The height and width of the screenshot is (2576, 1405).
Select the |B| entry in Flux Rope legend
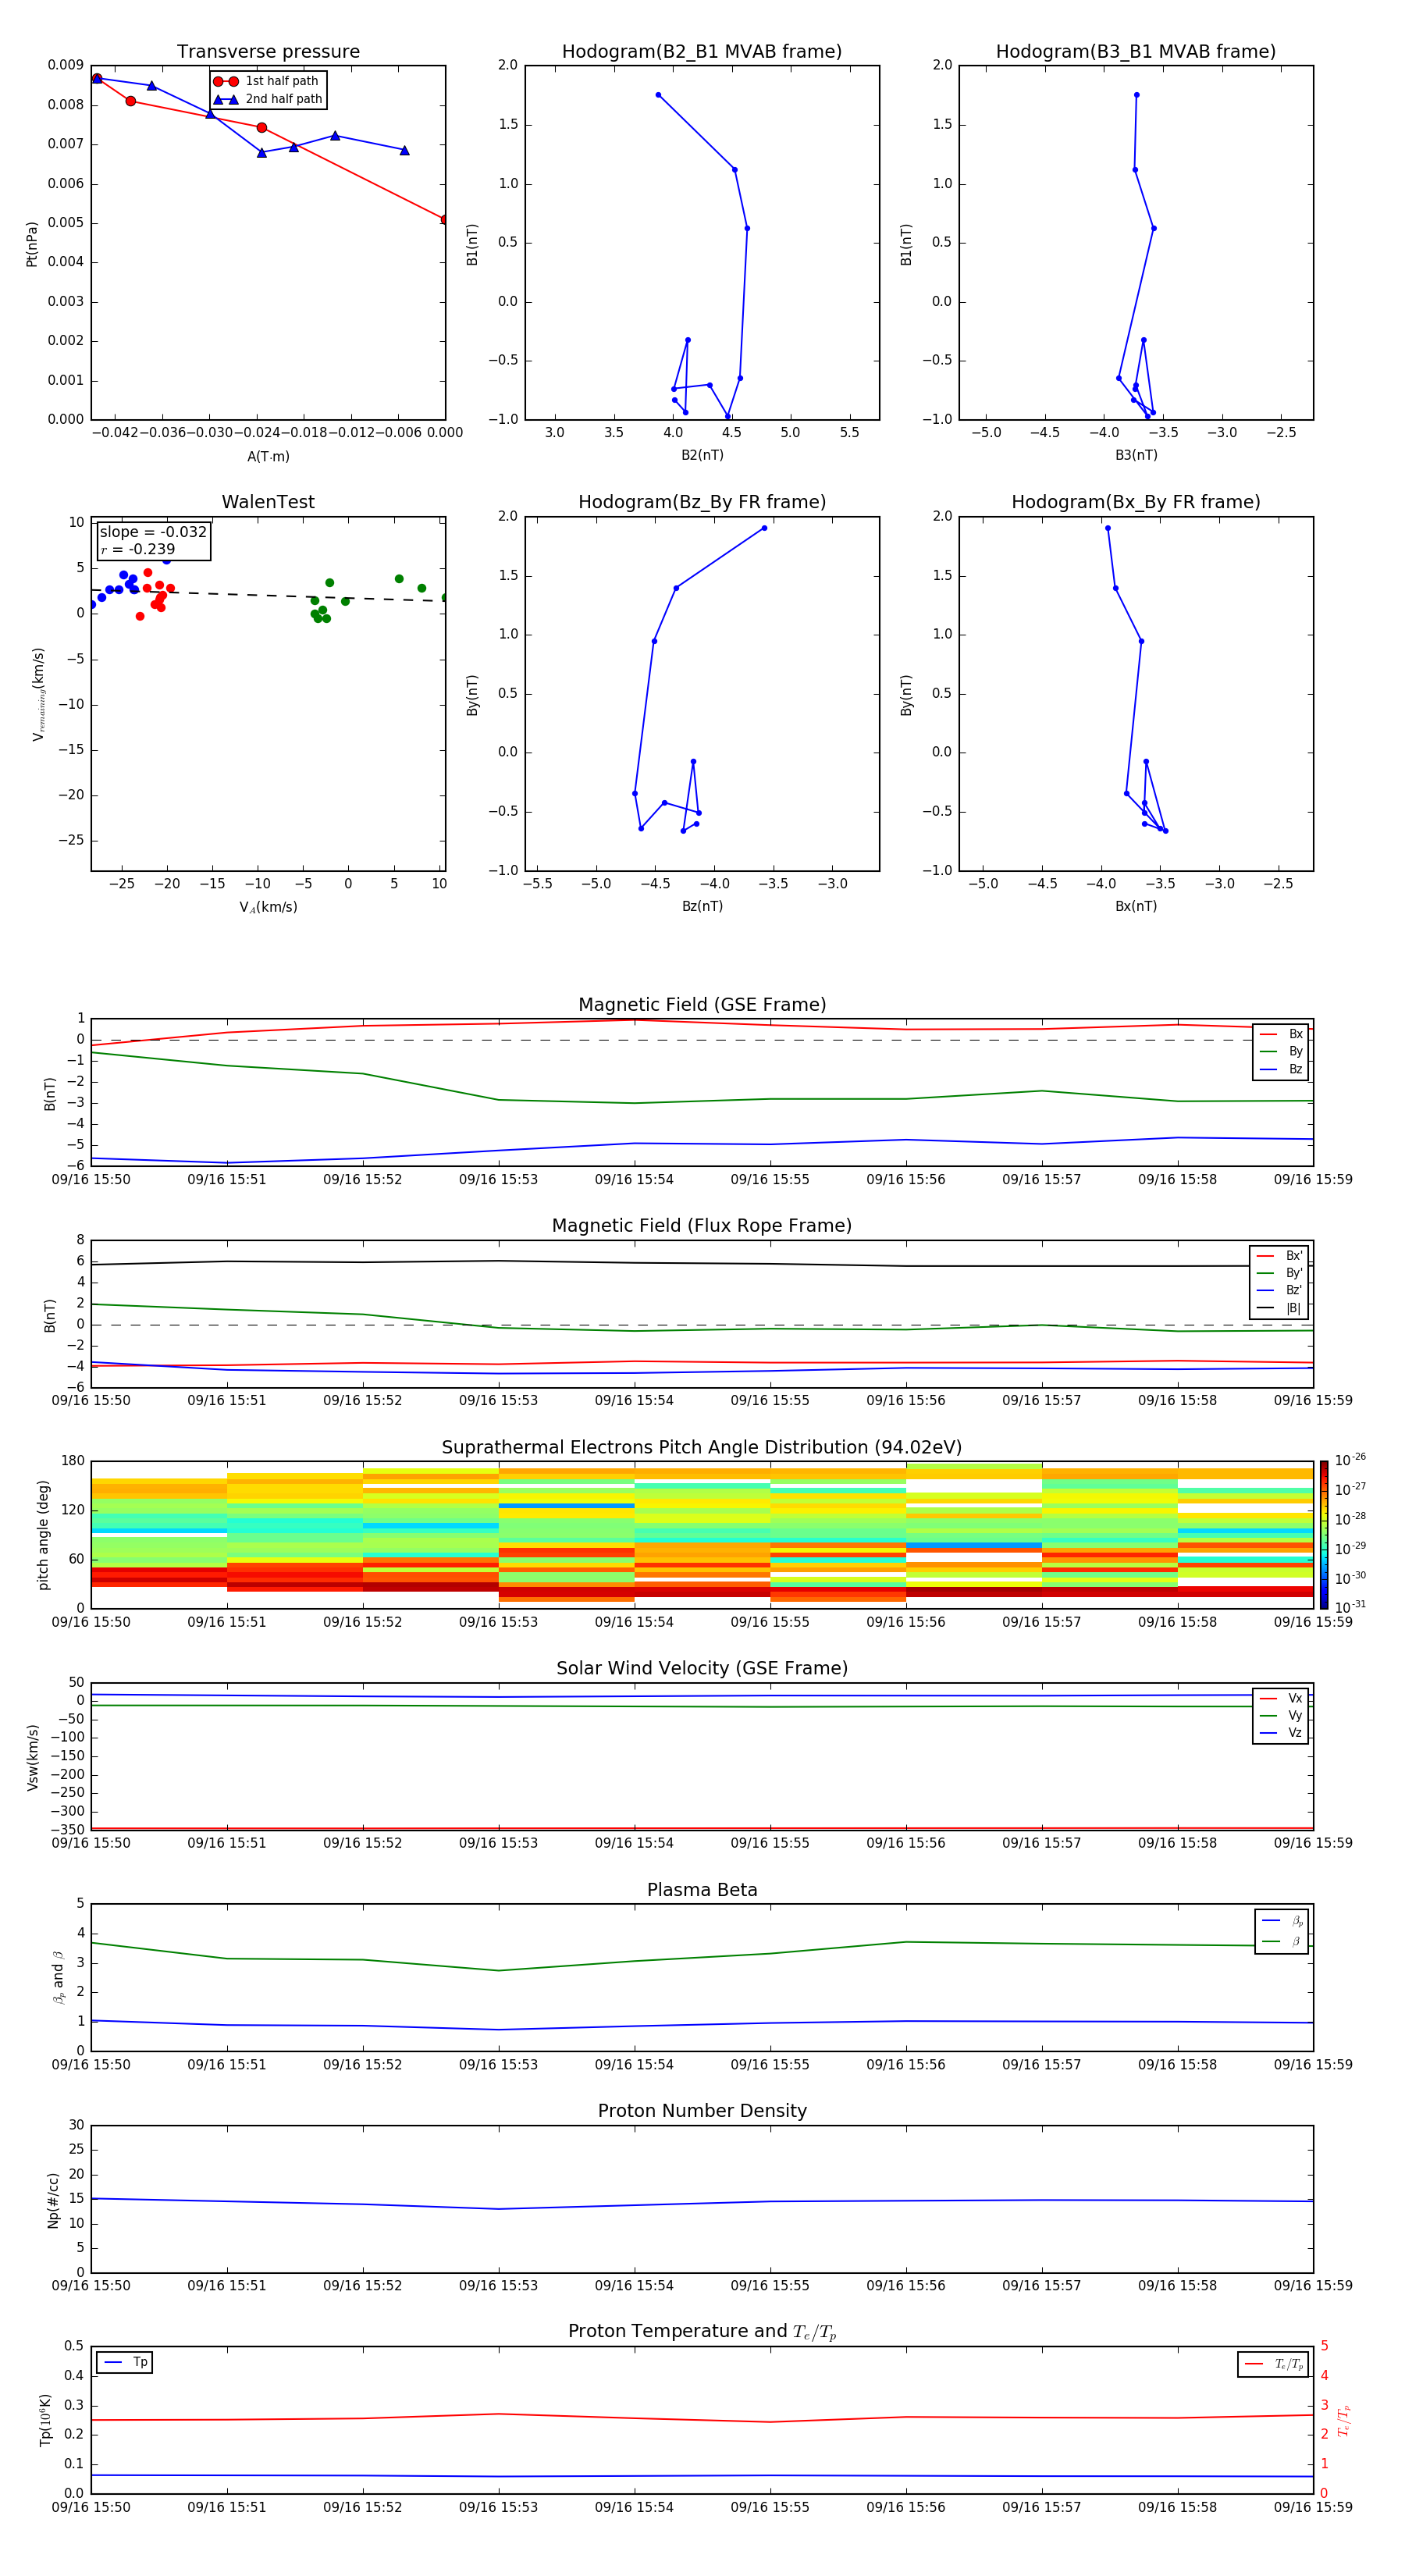(x=1279, y=1308)
